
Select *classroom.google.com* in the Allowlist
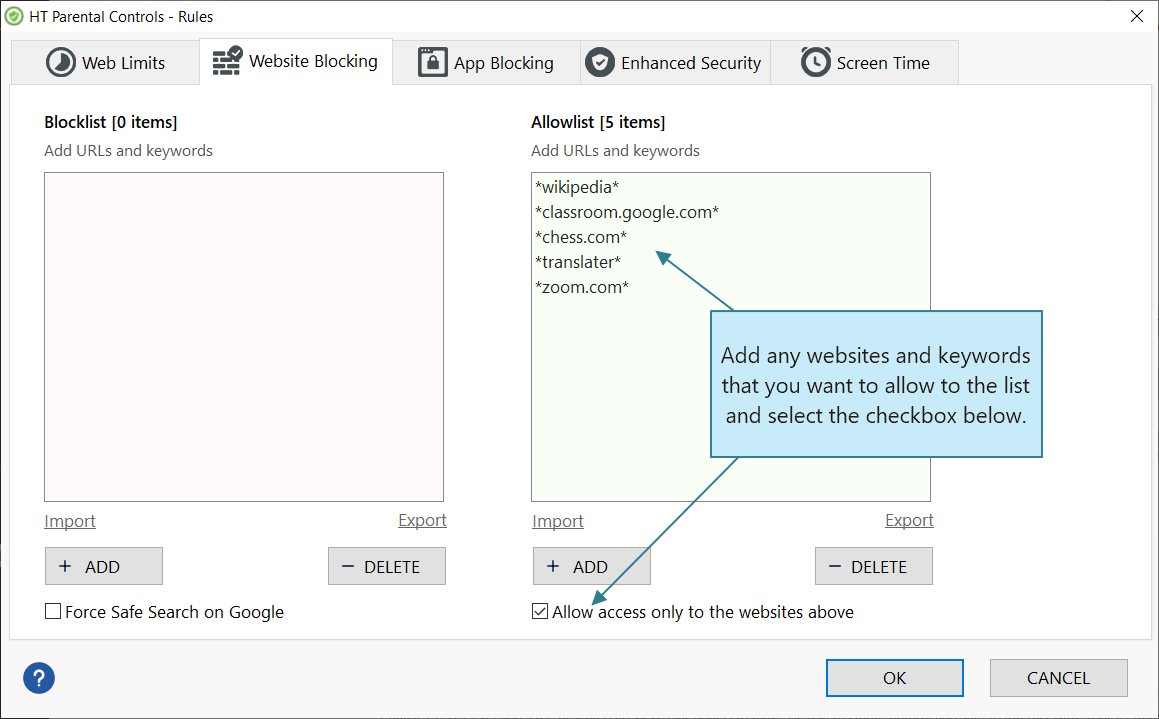click(x=627, y=213)
